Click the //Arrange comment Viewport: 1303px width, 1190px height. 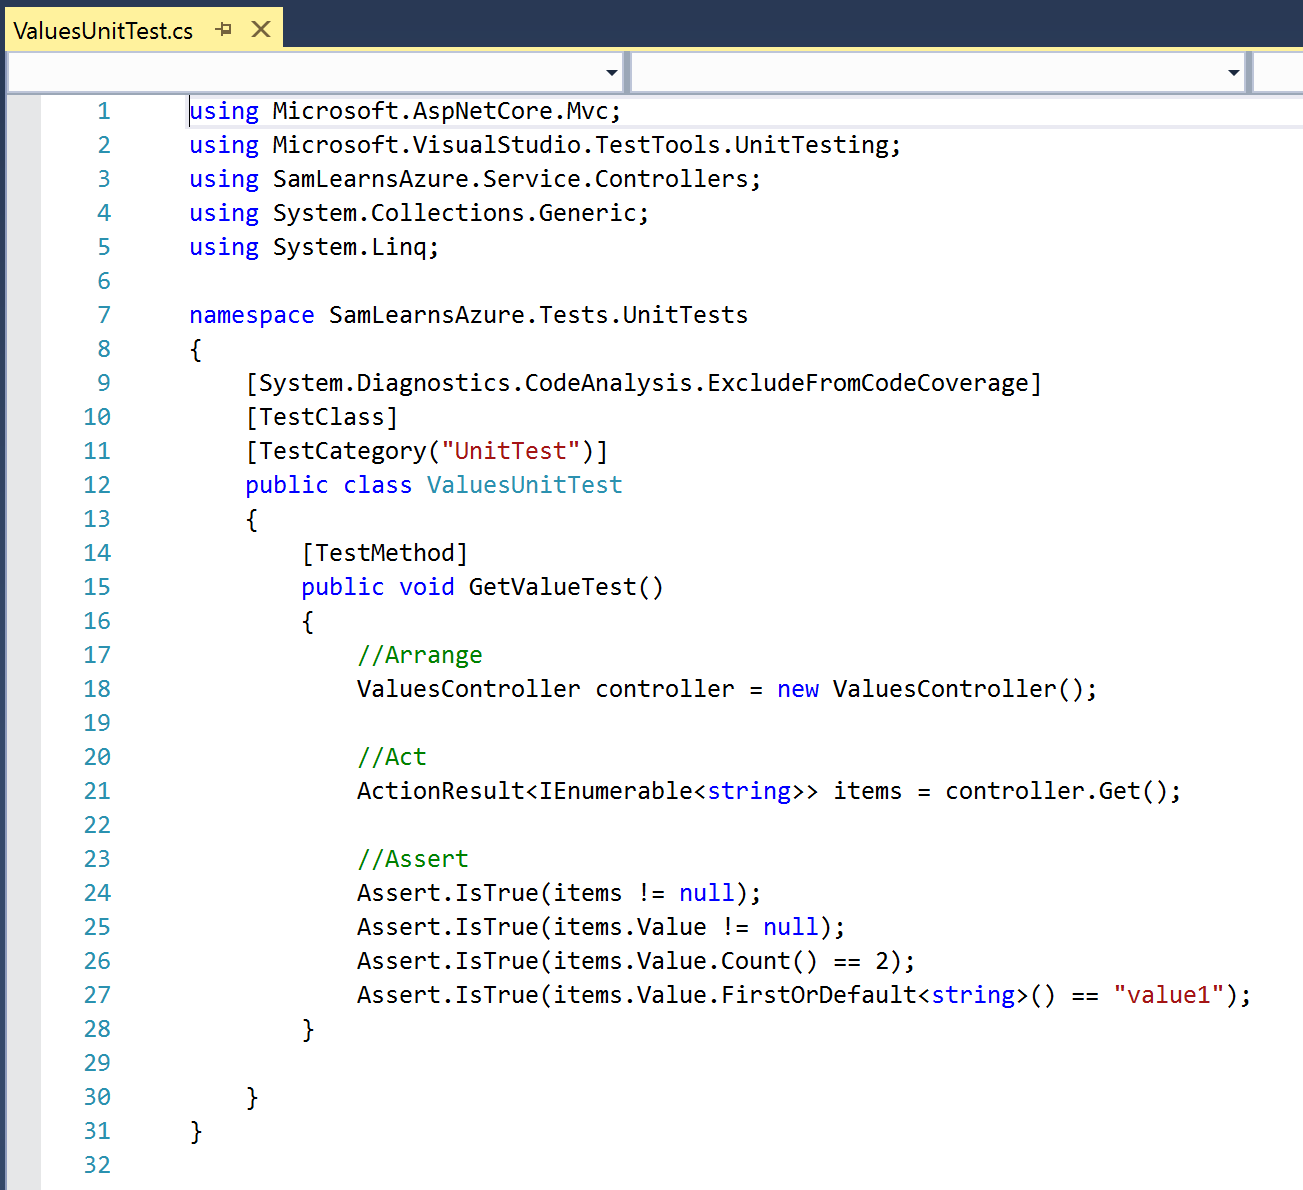pos(420,655)
